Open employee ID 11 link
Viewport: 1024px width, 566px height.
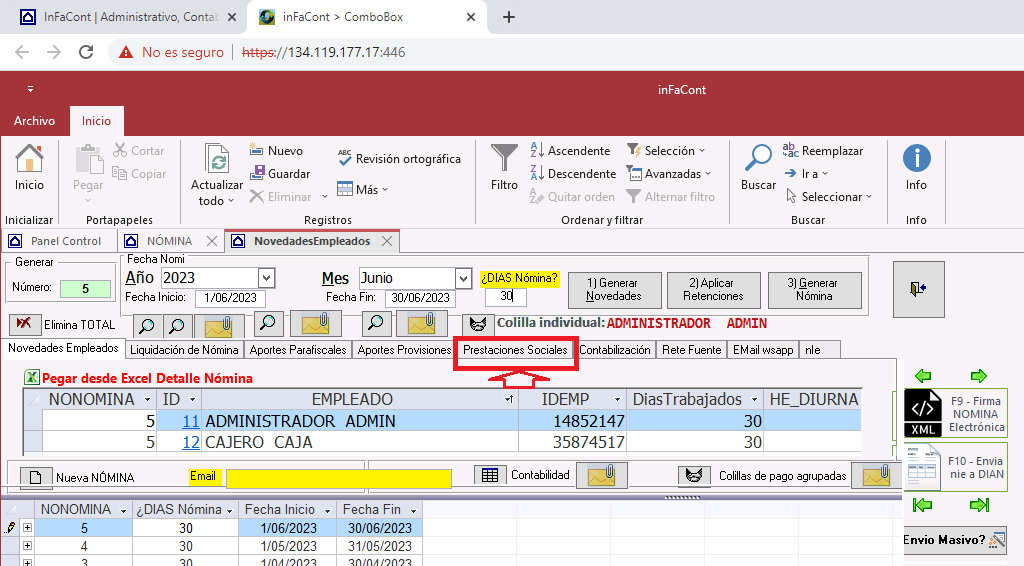pos(190,421)
